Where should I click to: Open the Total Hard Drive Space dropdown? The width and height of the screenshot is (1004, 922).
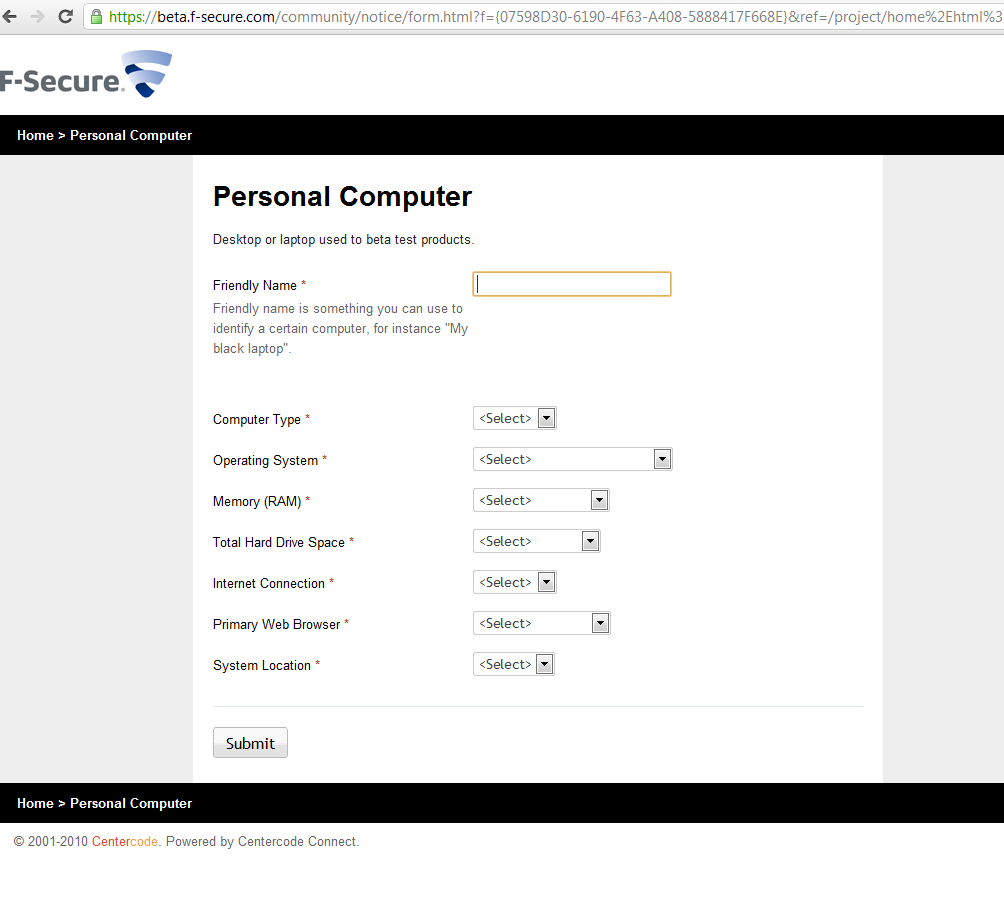(537, 541)
